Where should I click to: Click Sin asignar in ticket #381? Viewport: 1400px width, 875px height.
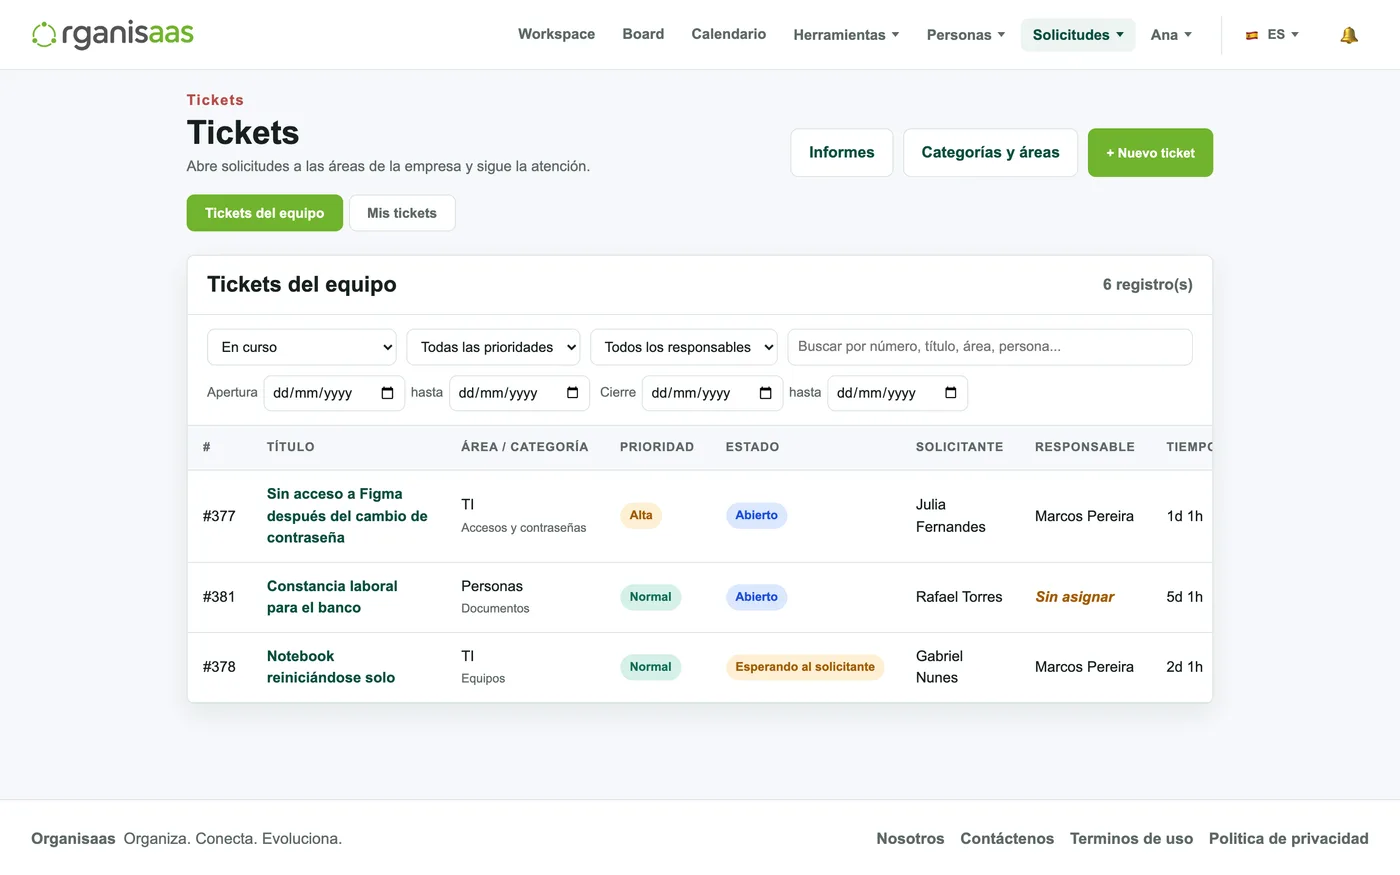(x=1074, y=597)
